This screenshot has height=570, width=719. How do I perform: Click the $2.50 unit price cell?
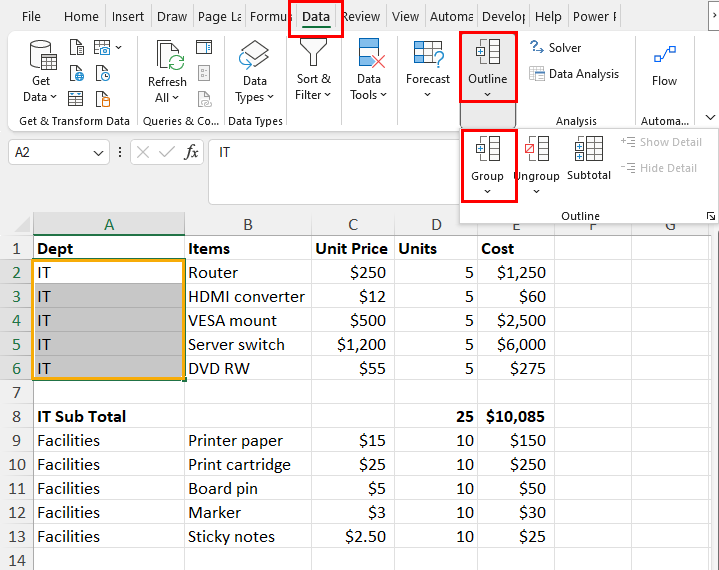point(353,537)
